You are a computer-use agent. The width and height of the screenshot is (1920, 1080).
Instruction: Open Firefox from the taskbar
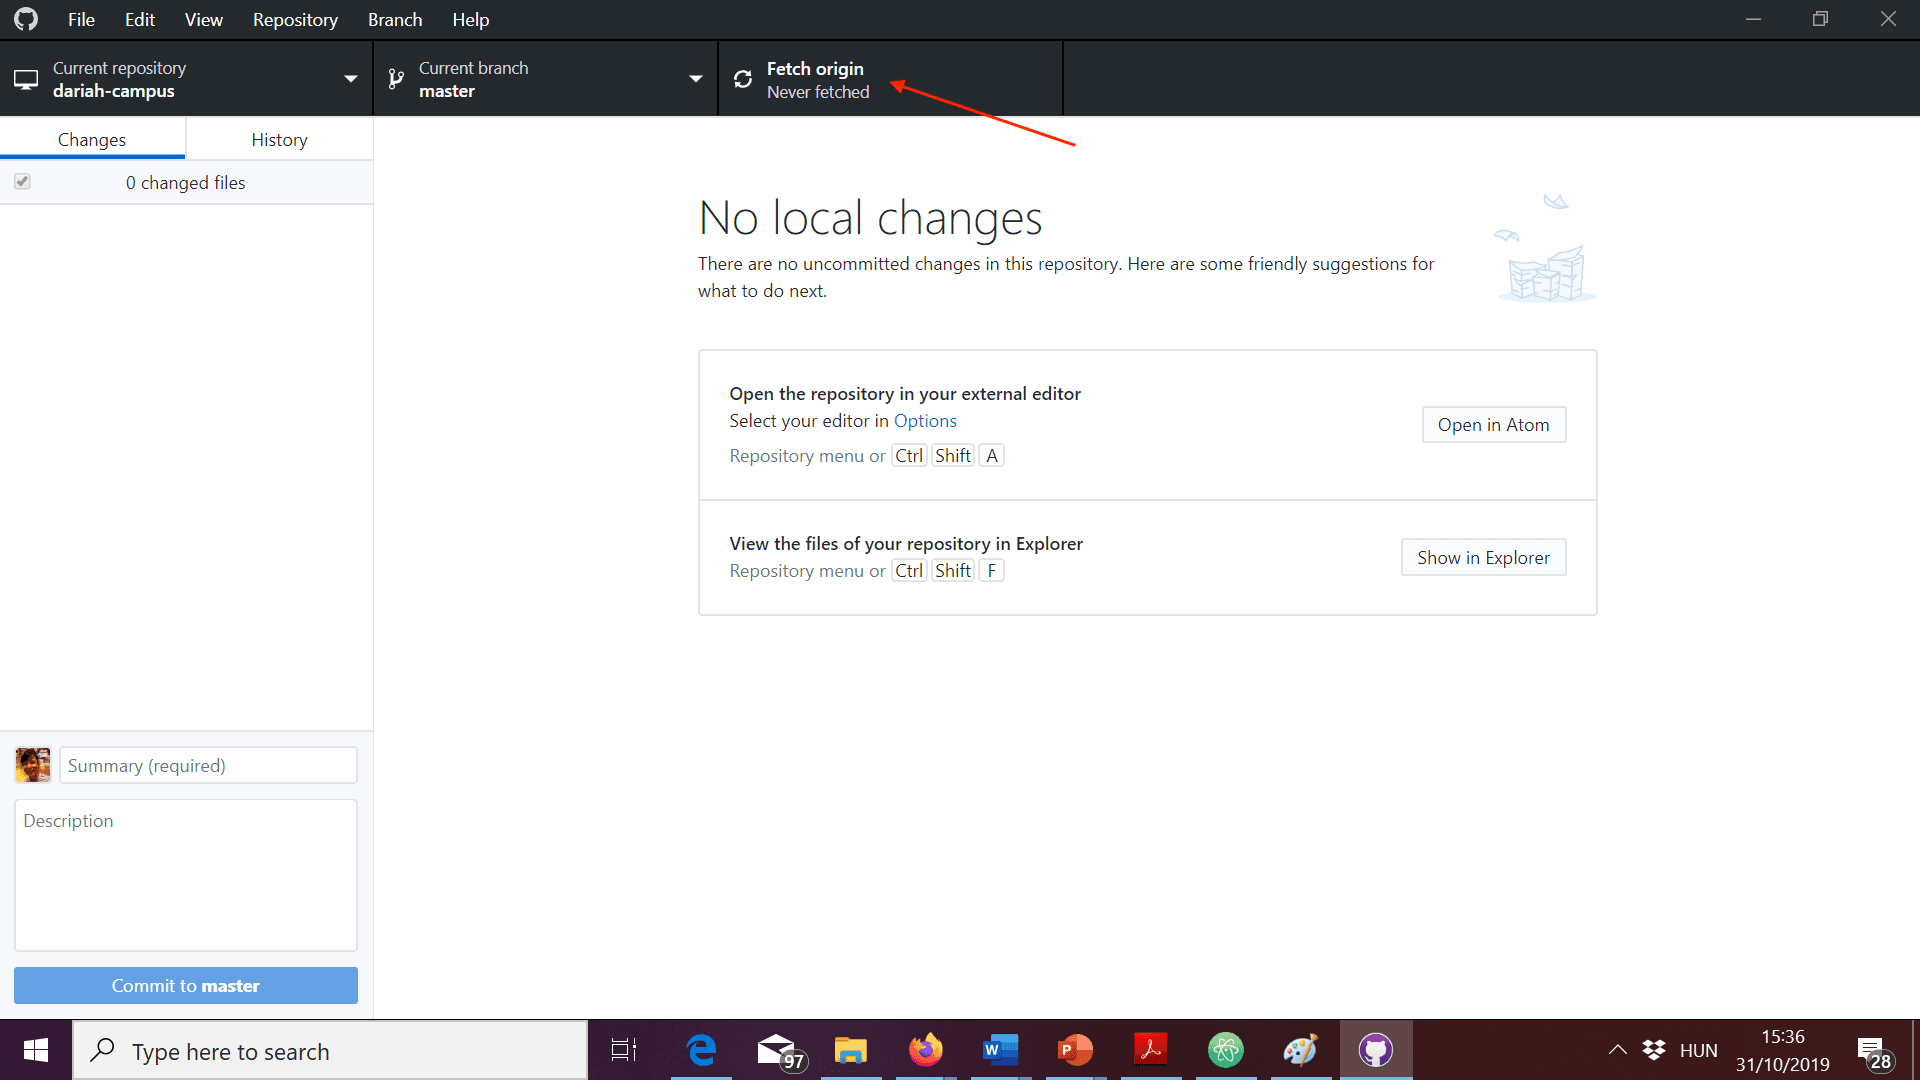(925, 1050)
